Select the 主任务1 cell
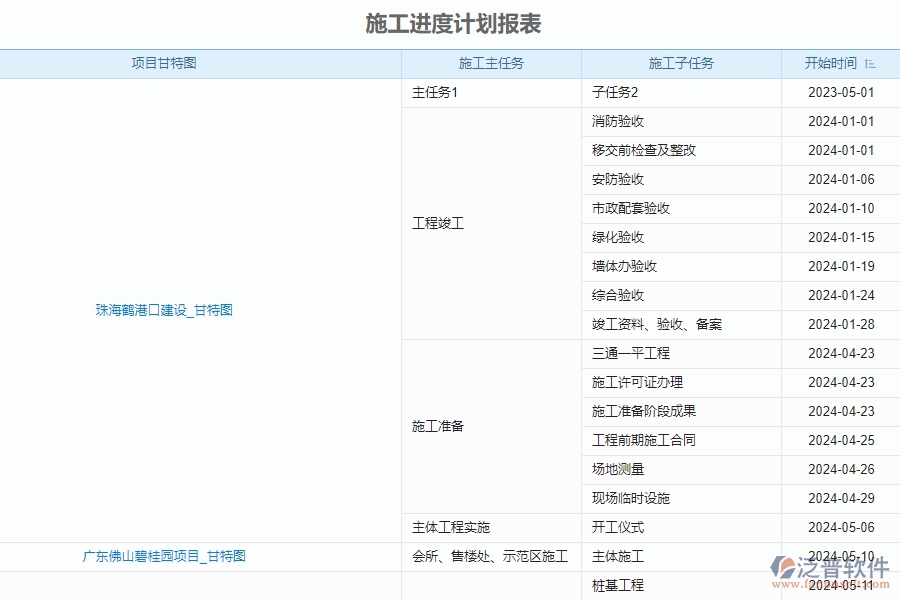The height and width of the screenshot is (600, 900). tap(428, 92)
